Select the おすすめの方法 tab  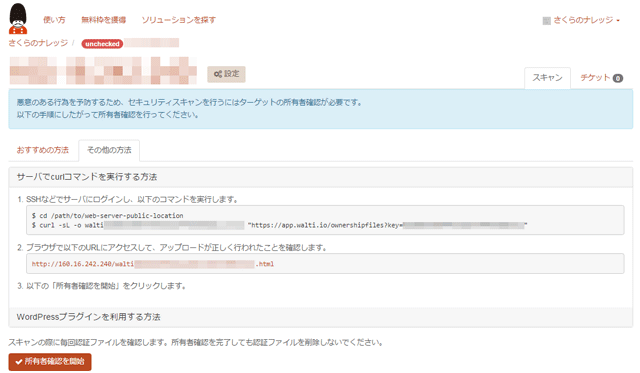click(x=43, y=150)
